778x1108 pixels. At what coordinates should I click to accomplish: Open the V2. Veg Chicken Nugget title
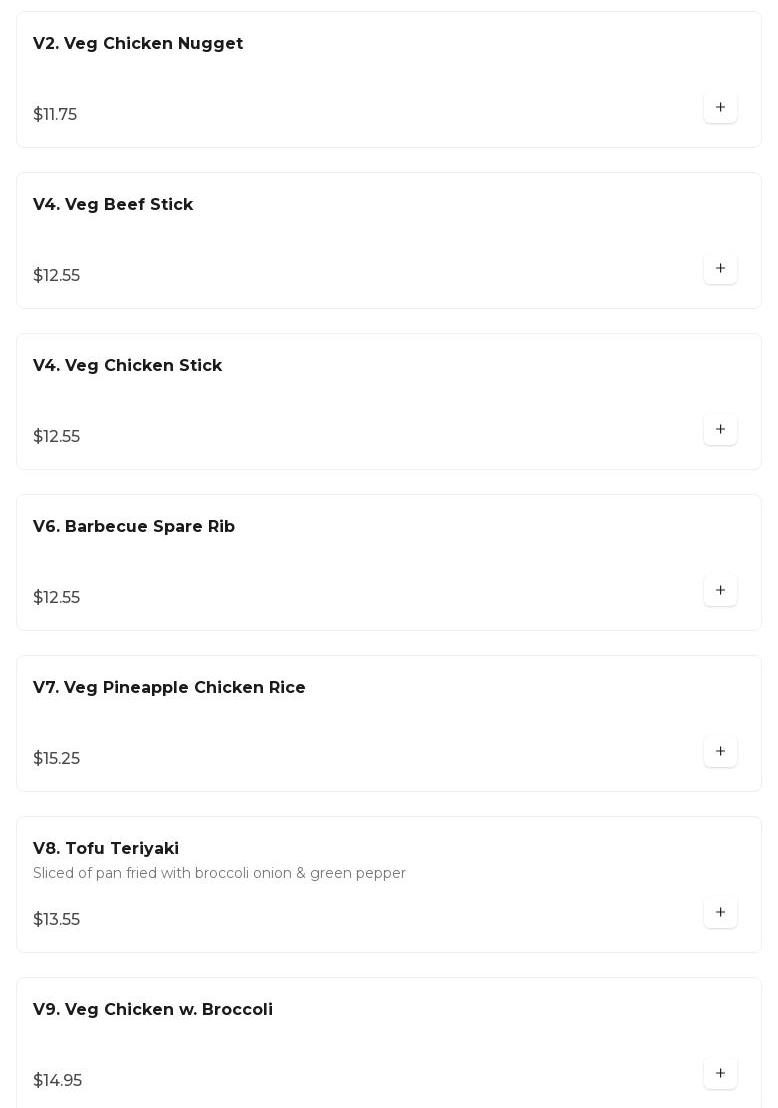(x=138, y=44)
